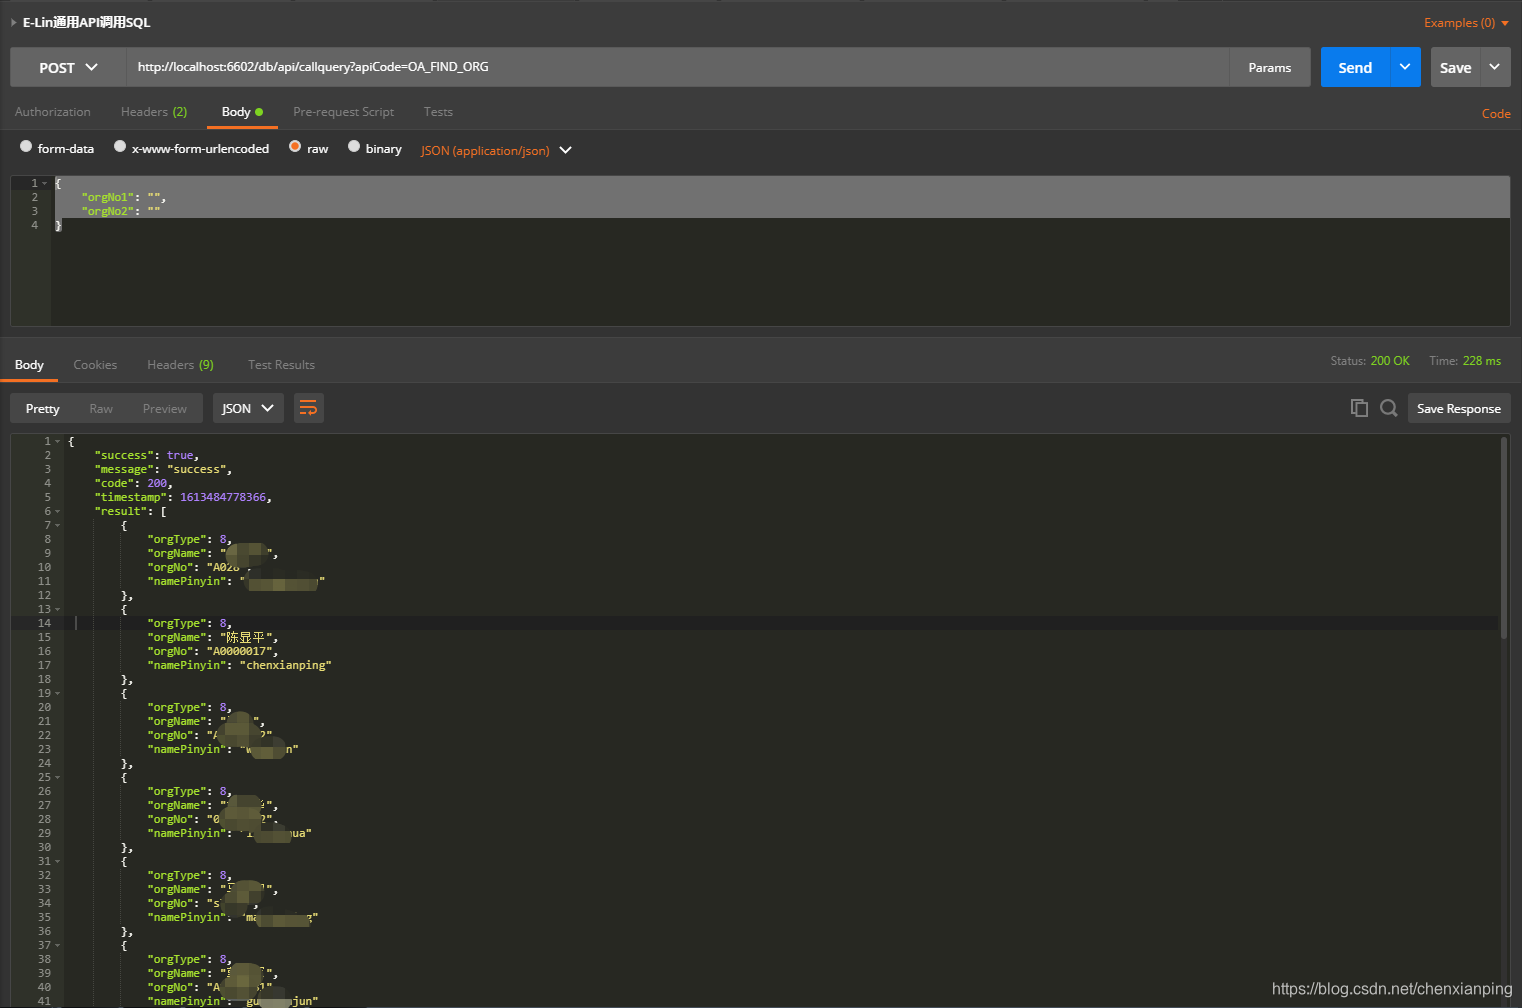1522x1008 pixels.
Task: Click the 228 ms time value
Action: (1482, 361)
